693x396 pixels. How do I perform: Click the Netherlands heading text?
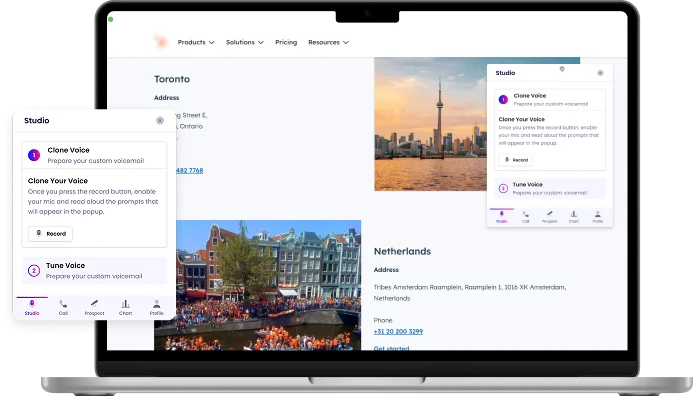pyautogui.click(x=402, y=251)
